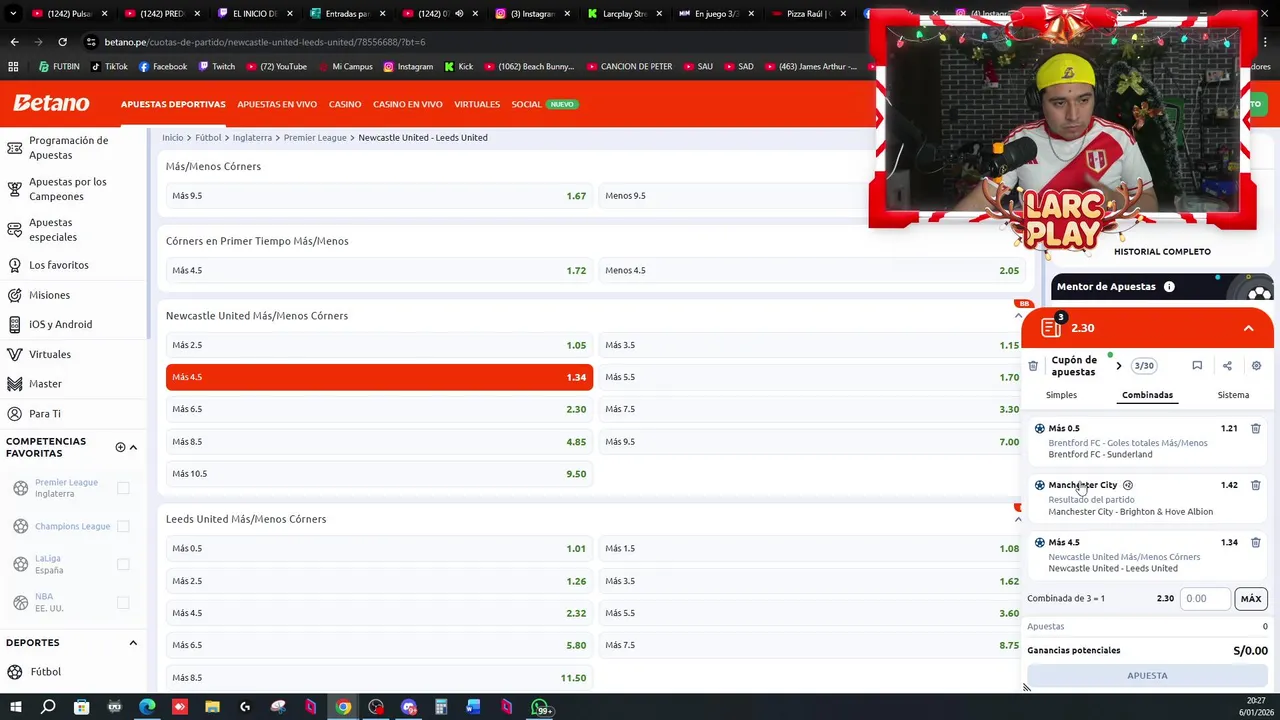Viewport: 1280px width, 720px height.
Task: Tick the Champions League checkbox
Action: tap(123, 526)
